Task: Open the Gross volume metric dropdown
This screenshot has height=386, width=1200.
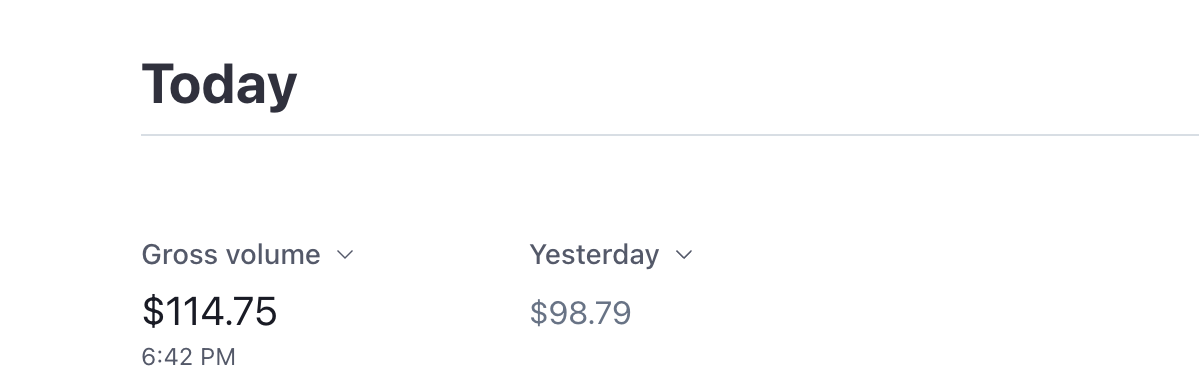Action: [x=248, y=255]
